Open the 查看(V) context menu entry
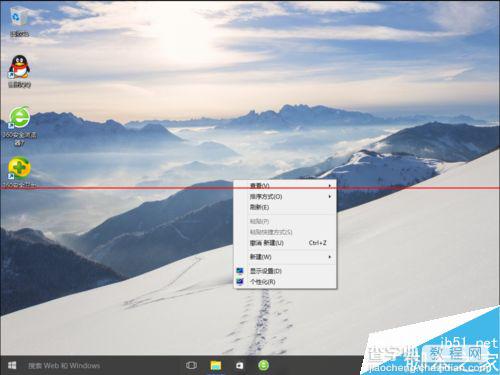The width and height of the screenshot is (500, 375). click(x=285, y=186)
